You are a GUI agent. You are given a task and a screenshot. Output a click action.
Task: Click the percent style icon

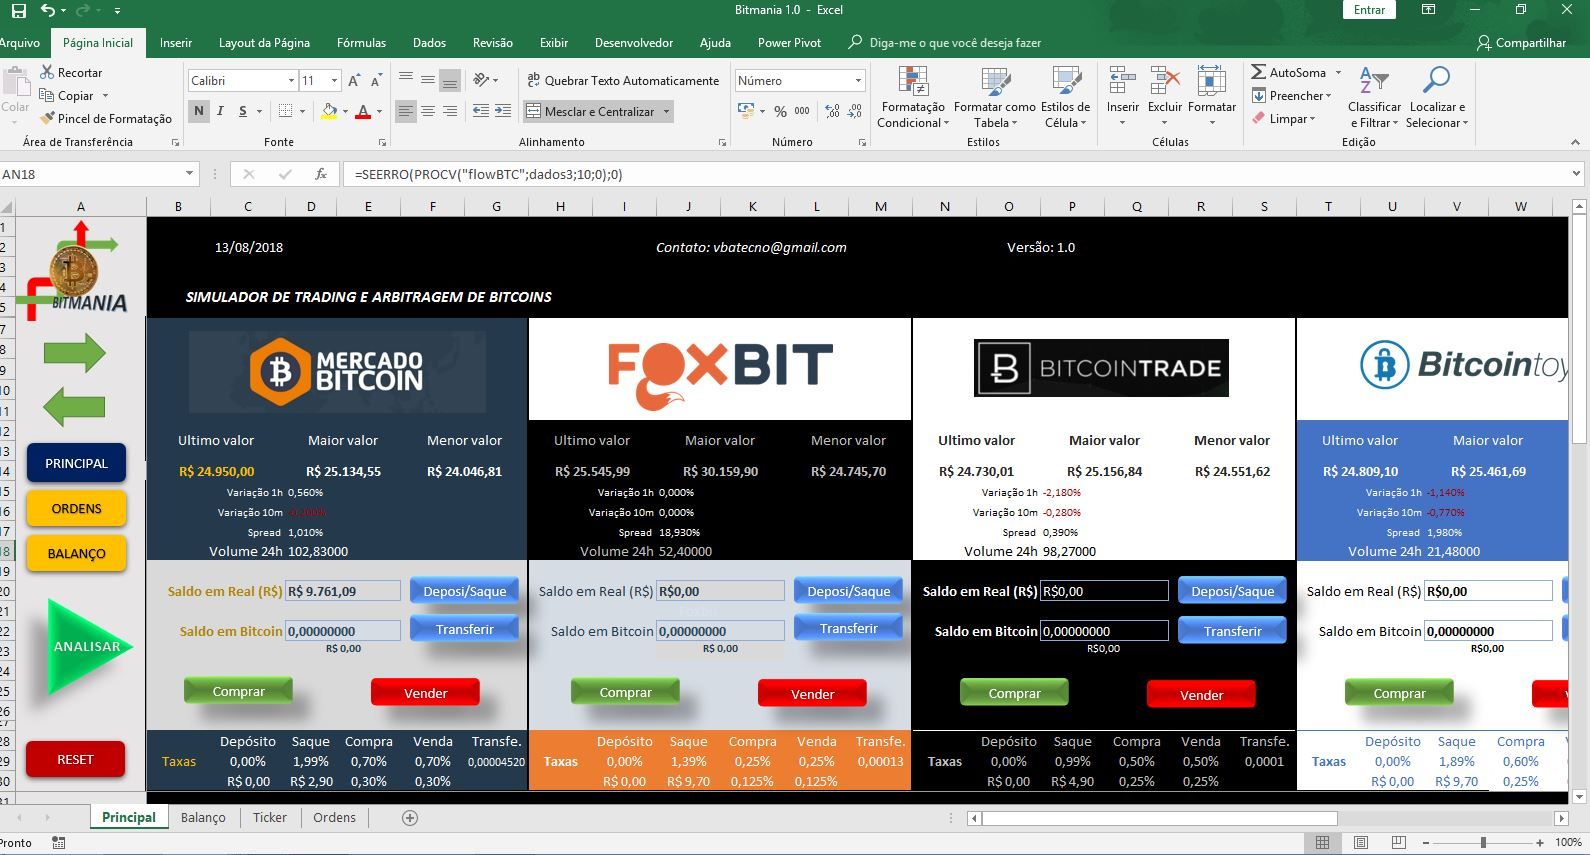[780, 111]
